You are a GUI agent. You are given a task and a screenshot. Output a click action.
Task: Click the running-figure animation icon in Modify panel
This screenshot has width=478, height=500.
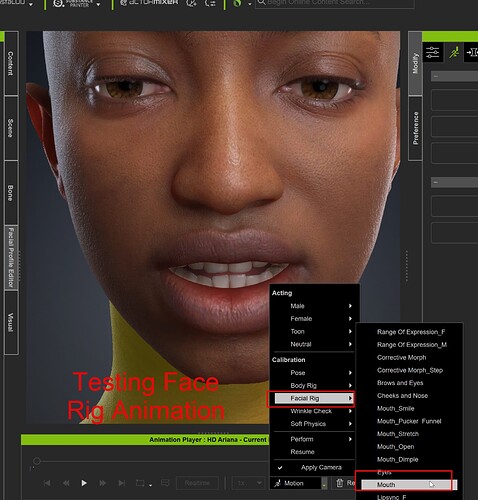pos(454,52)
